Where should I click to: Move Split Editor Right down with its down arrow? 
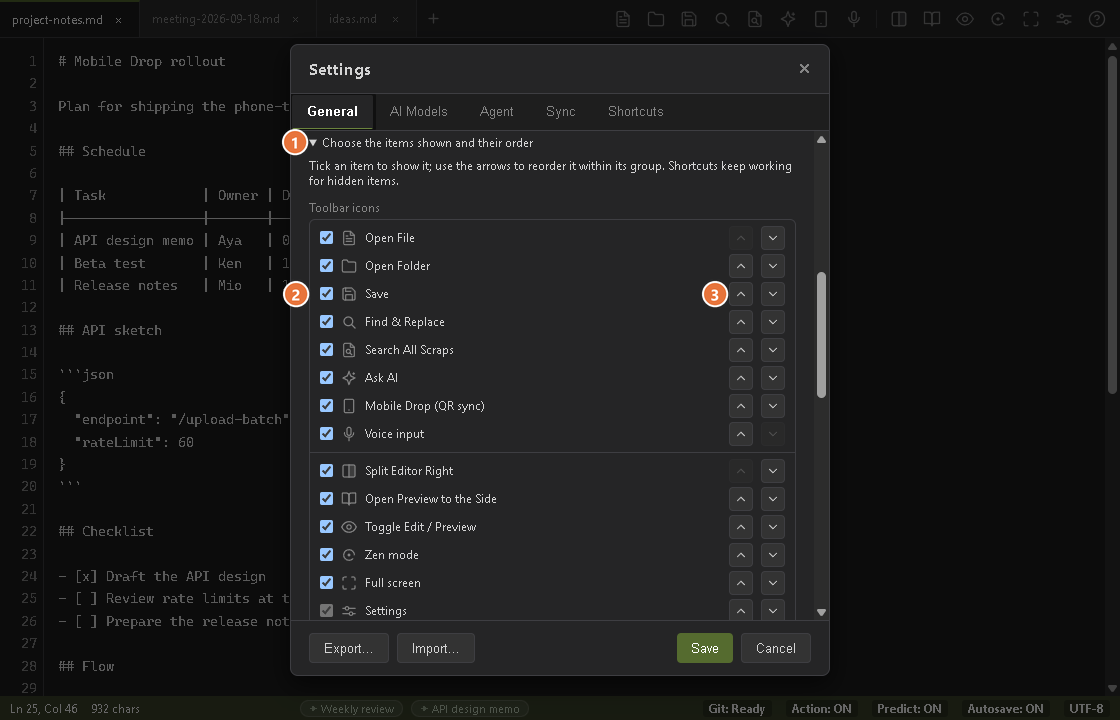[x=773, y=471]
